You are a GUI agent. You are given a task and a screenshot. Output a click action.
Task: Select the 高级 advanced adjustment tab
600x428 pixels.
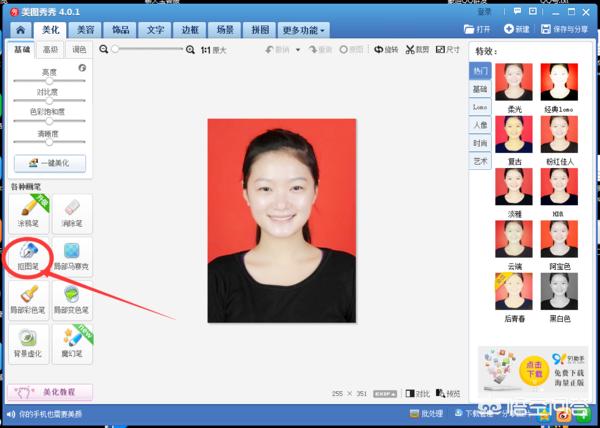(x=50, y=50)
